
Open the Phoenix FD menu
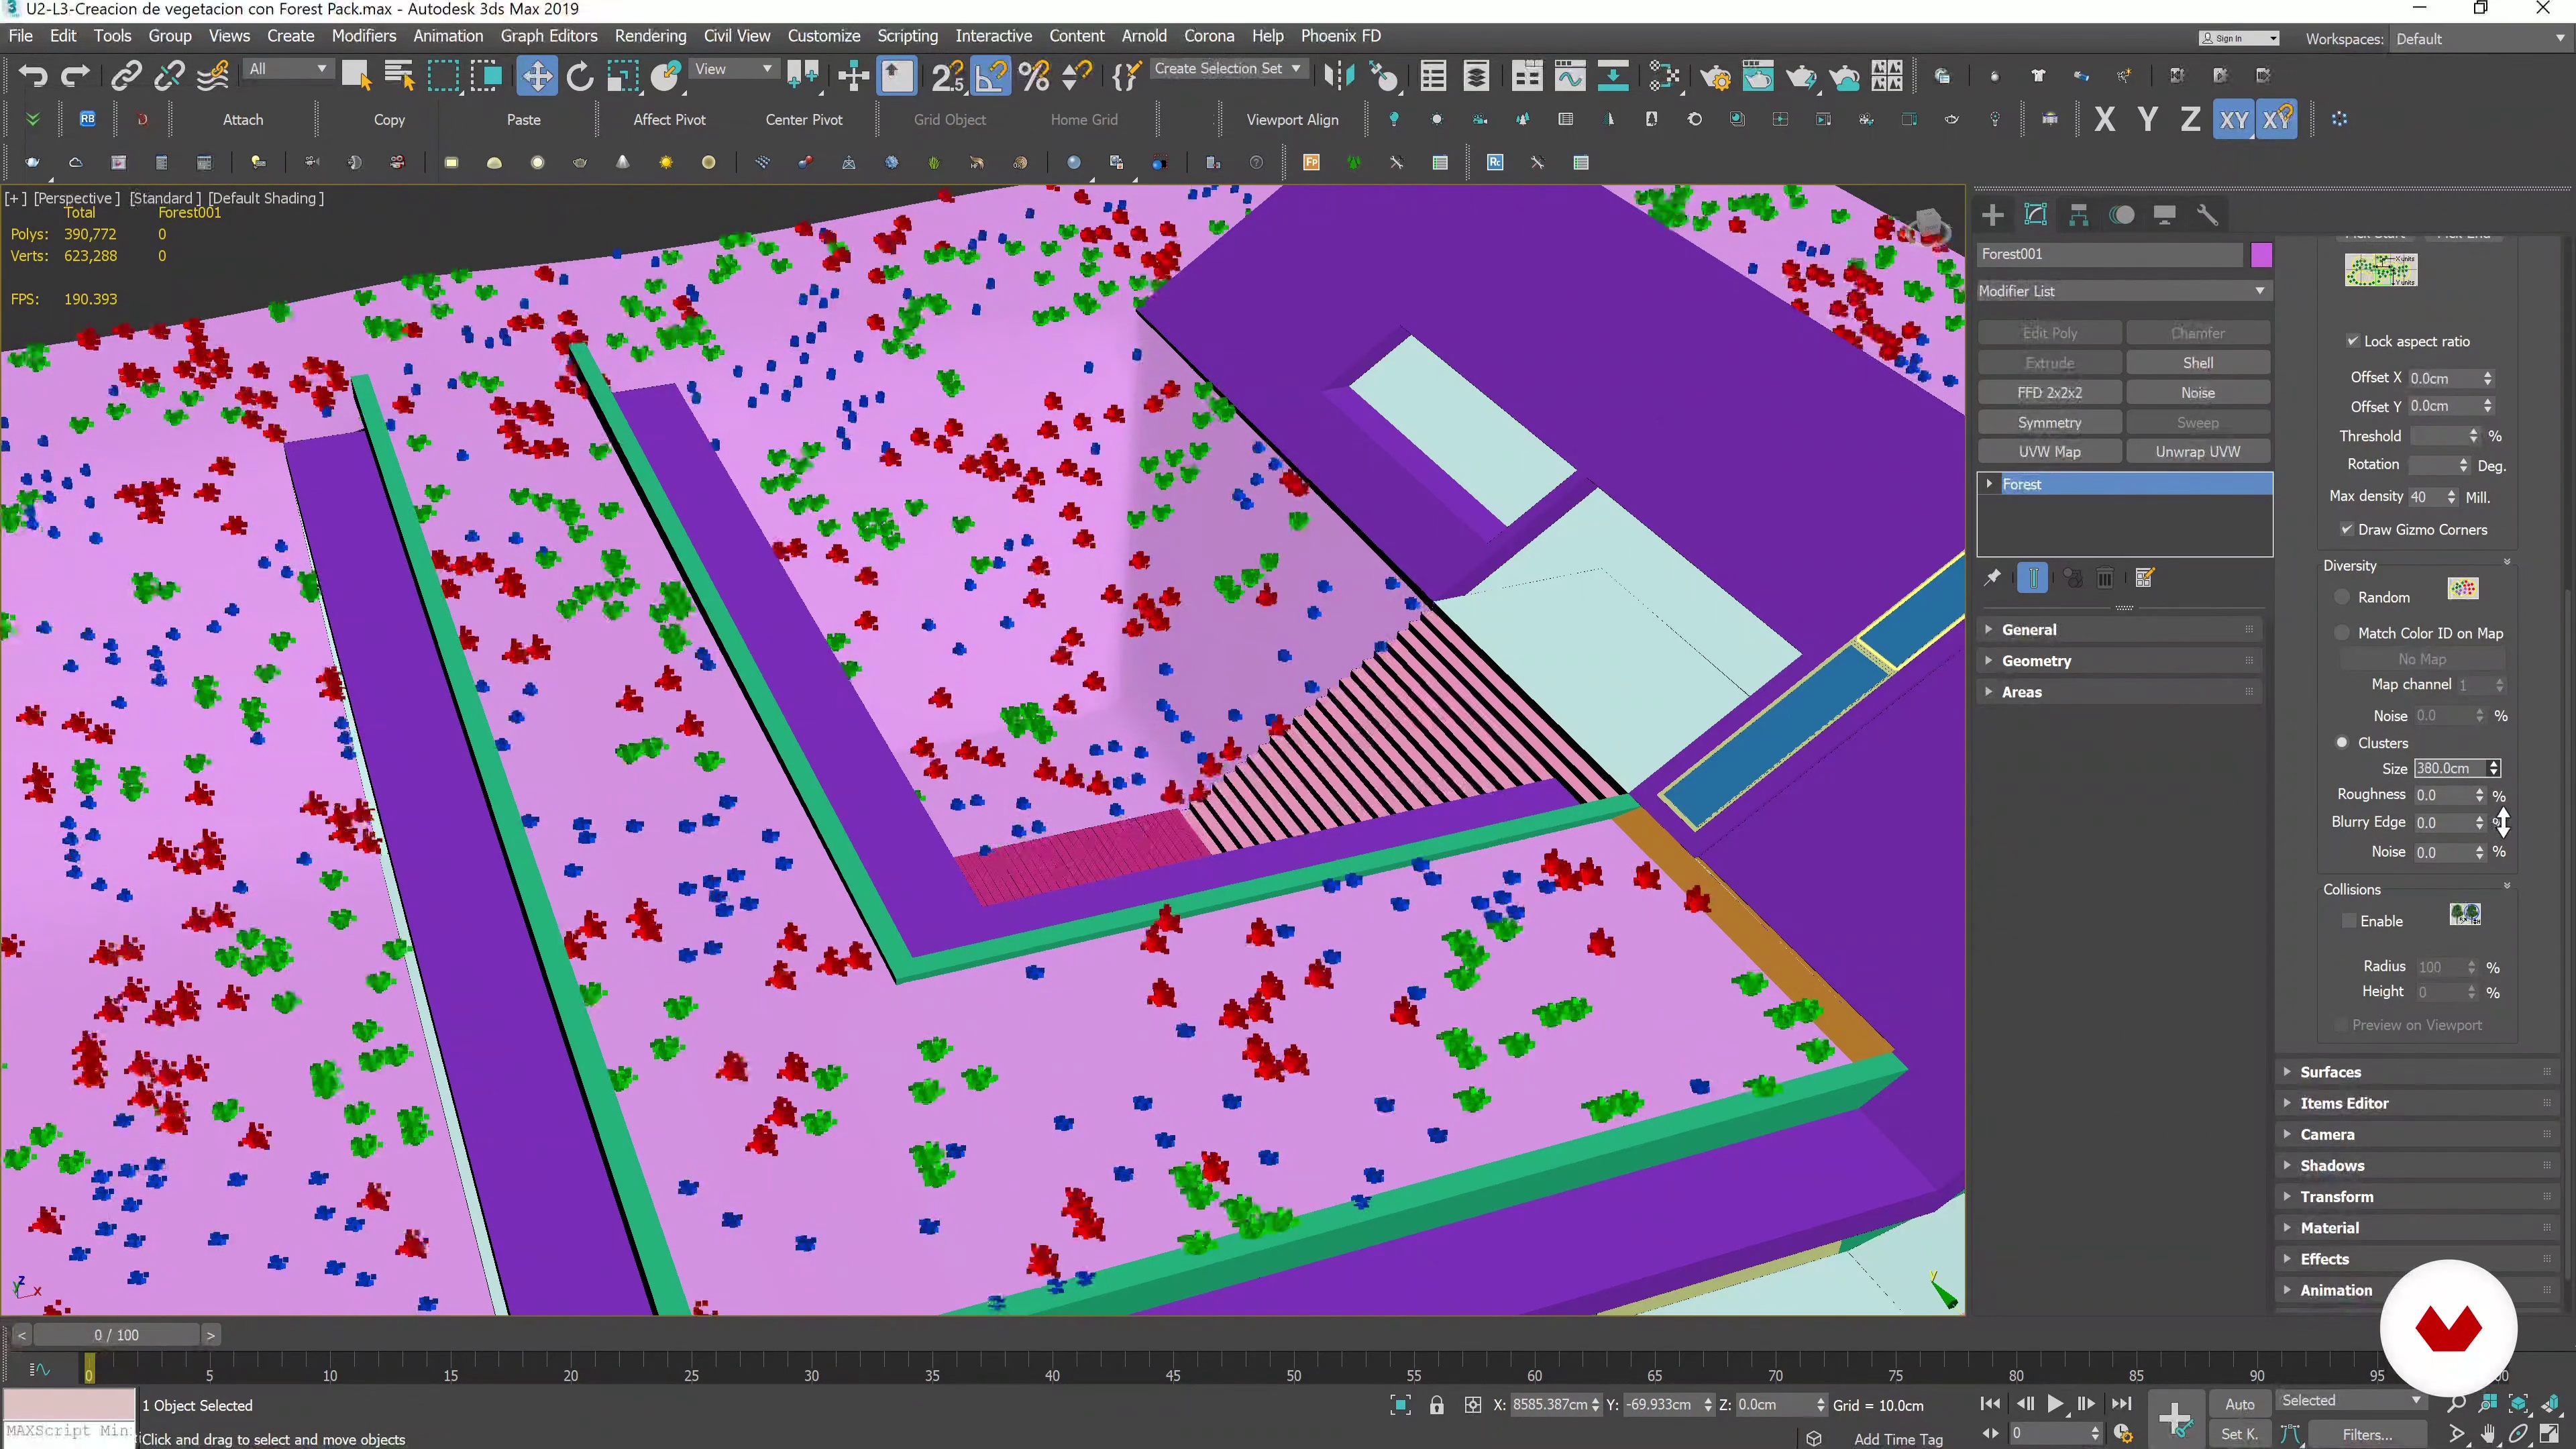pos(1340,36)
